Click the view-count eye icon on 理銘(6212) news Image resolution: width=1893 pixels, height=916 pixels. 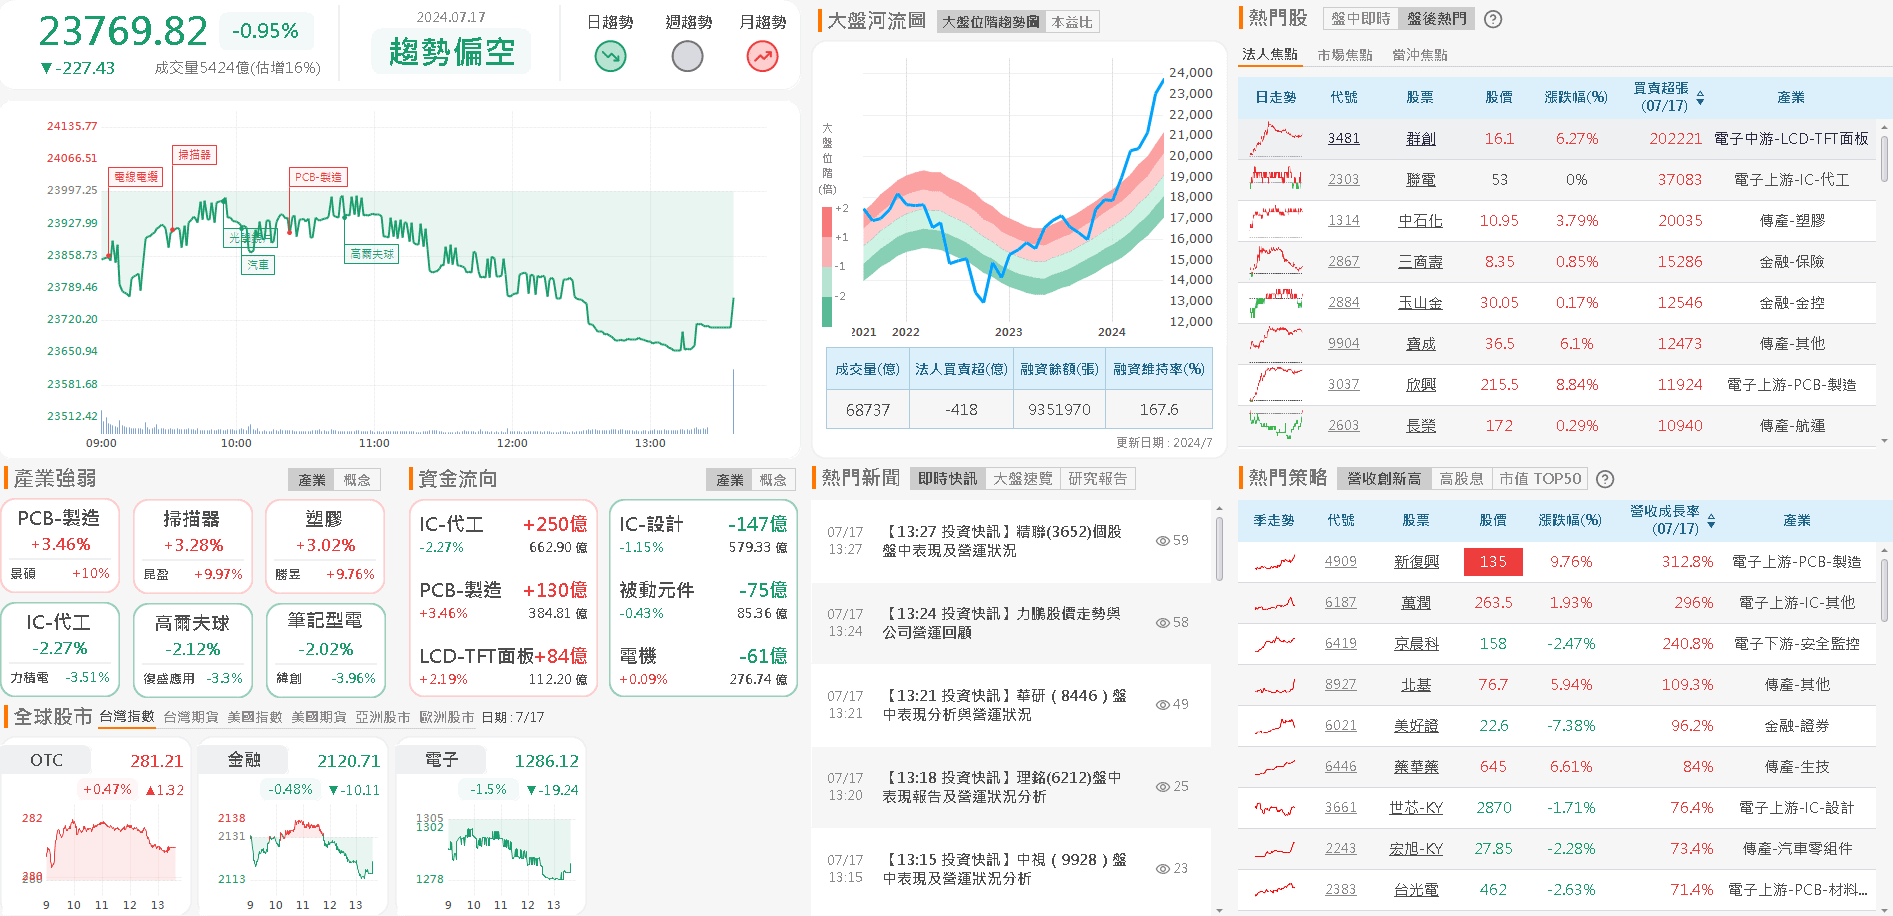(1163, 786)
